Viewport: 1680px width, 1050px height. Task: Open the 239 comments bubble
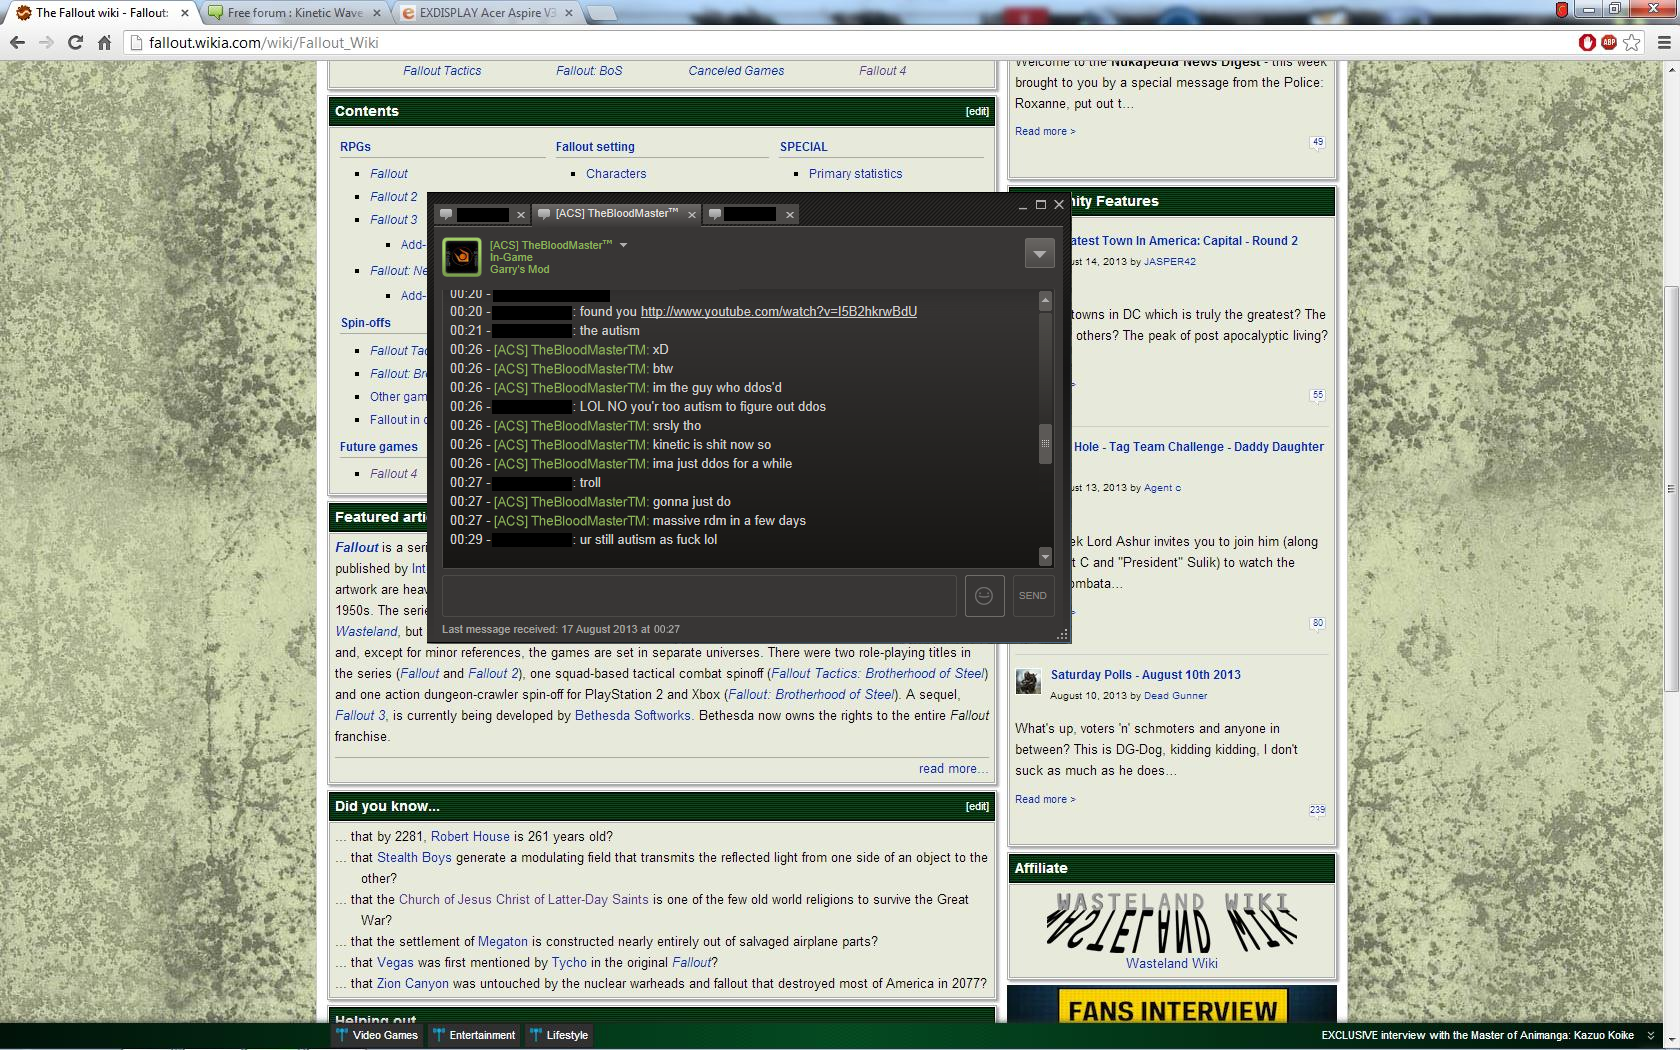point(1317,810)
